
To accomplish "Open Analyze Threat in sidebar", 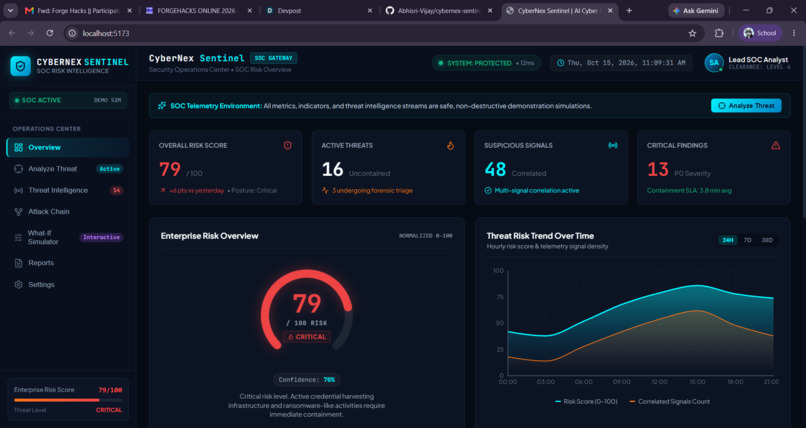I will click(x=68, y=169).
